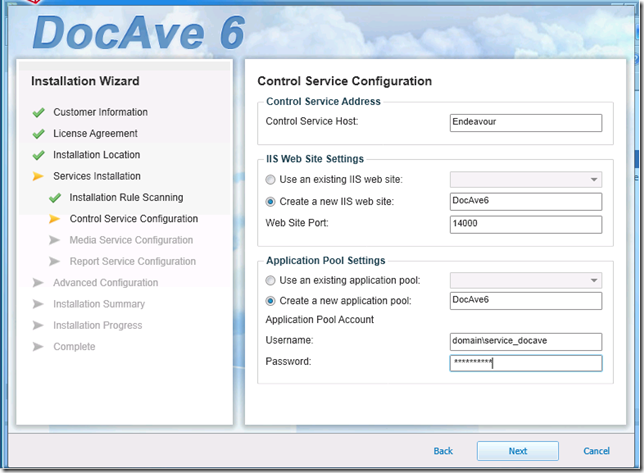Image resolution: width=644 pixels, height=473 pixels.
Task: Click the Next button
Action: [x=518, y=451]
